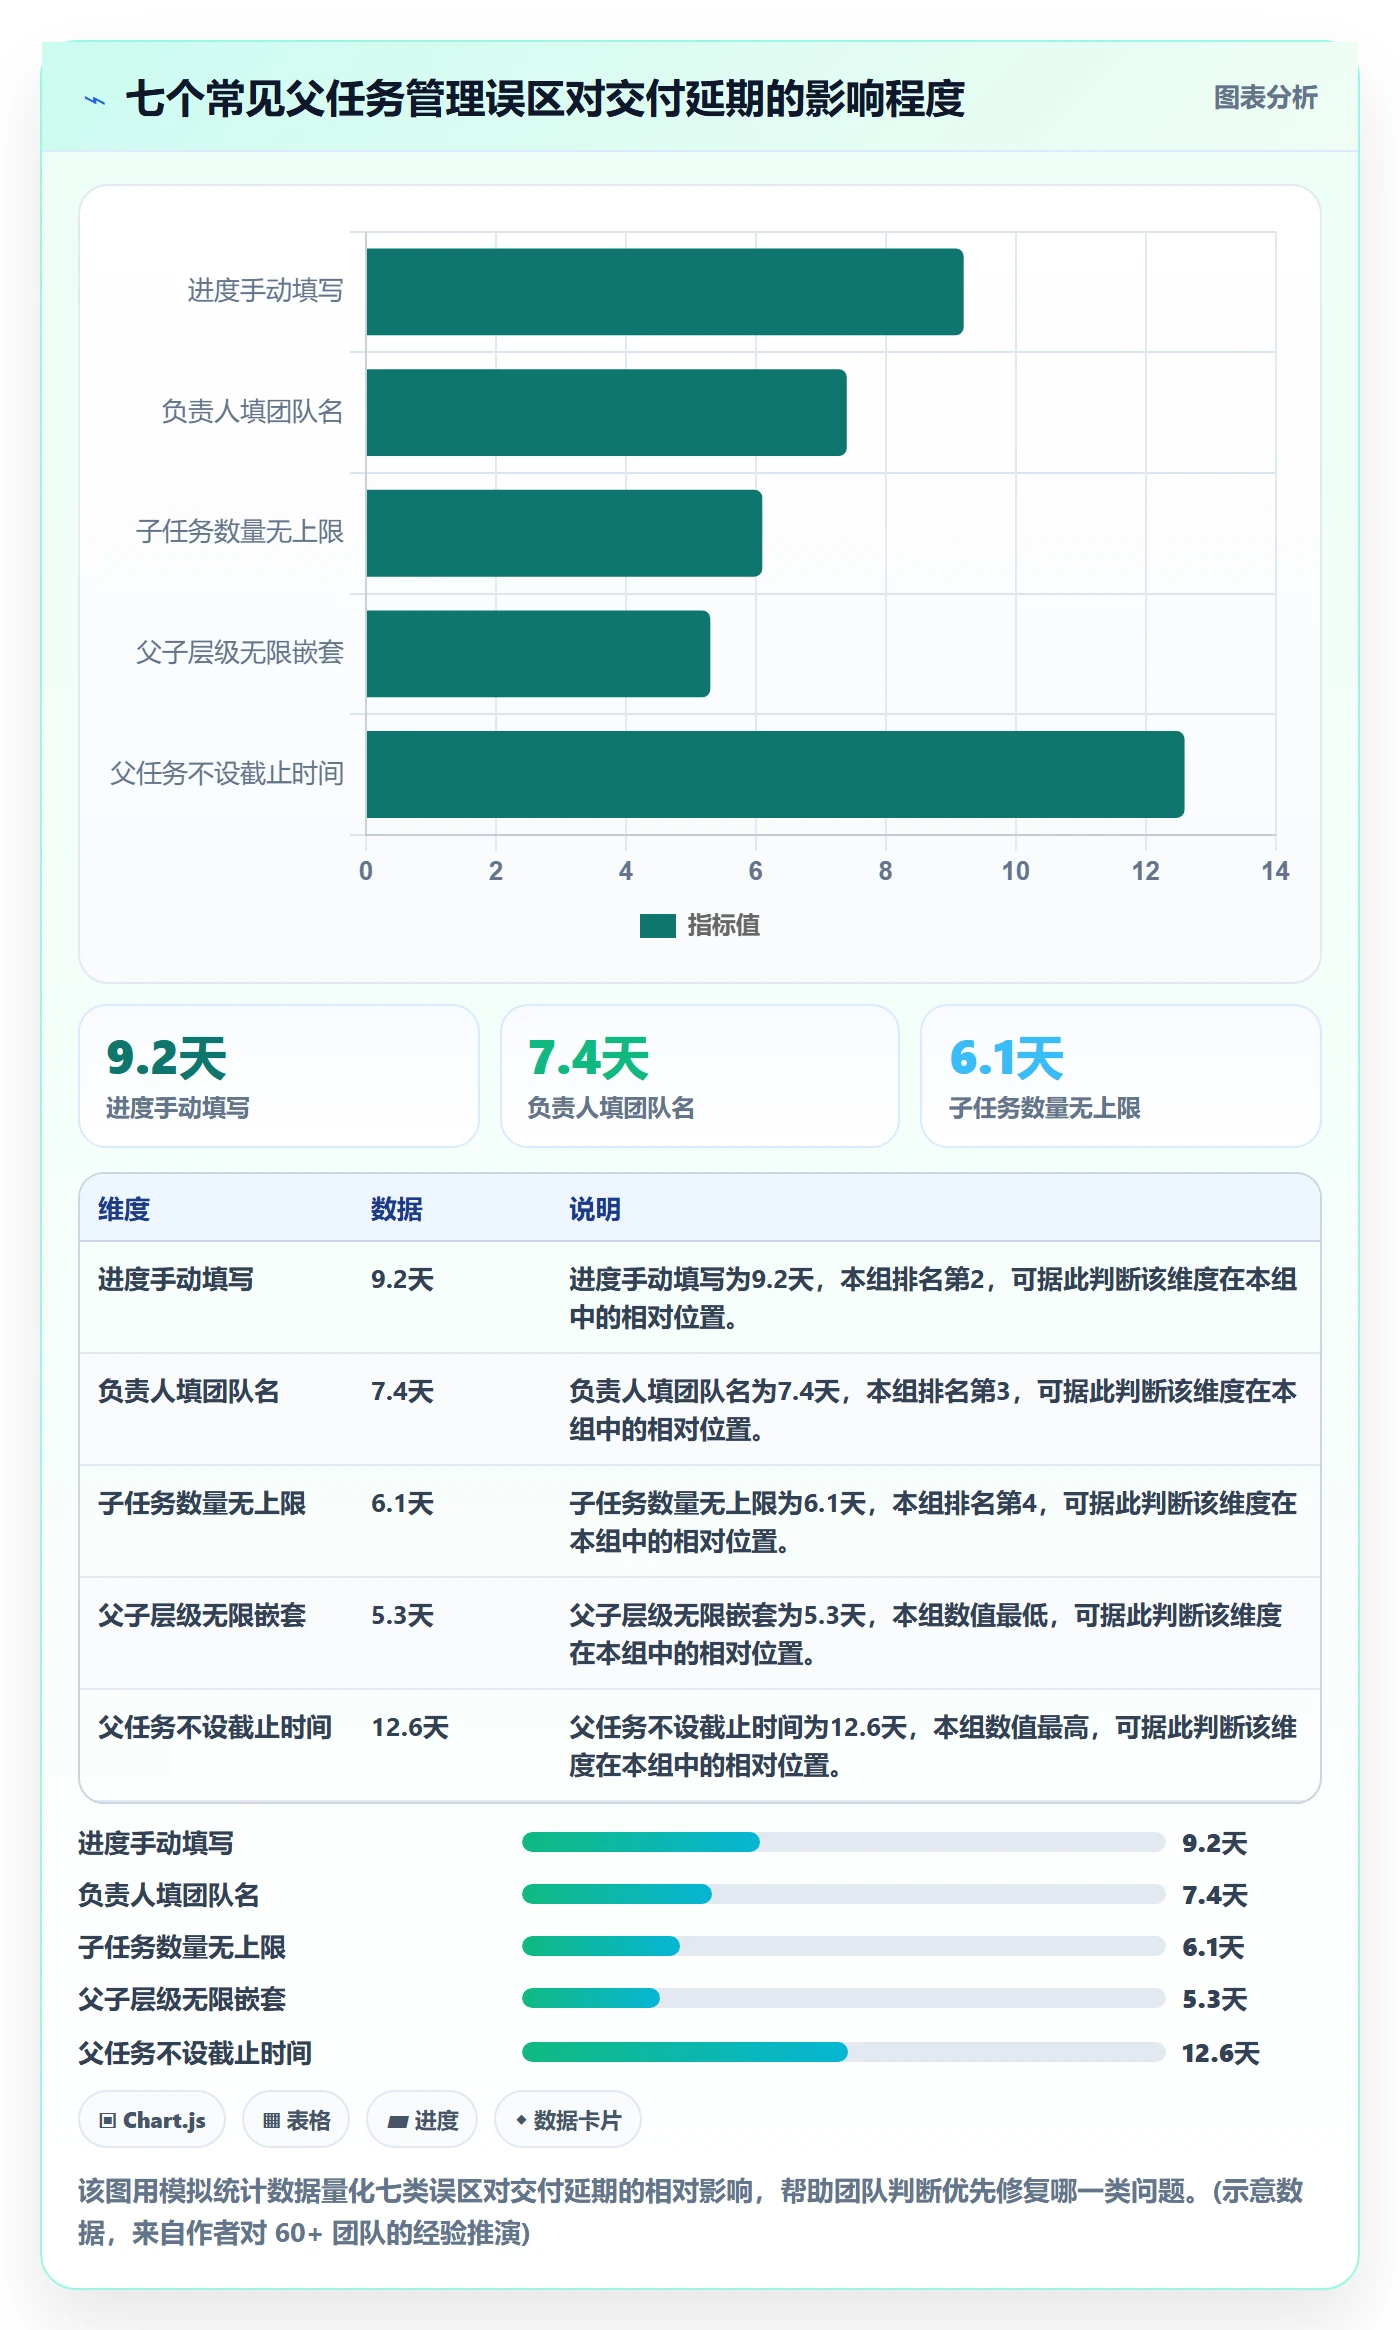The image size is (1400, 2330).
Task: Click the 进度手动填写 progress bar
Action: (843, 1842)
